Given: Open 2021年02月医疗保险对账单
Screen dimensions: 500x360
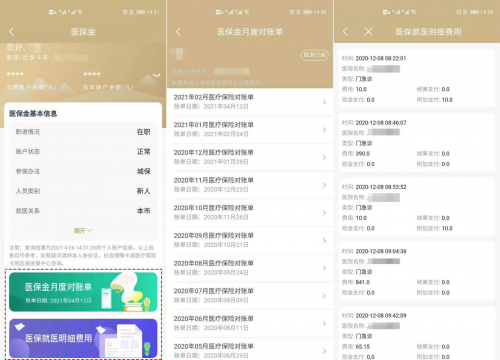Looking at the screenshot, I should [x=250, y=102].
